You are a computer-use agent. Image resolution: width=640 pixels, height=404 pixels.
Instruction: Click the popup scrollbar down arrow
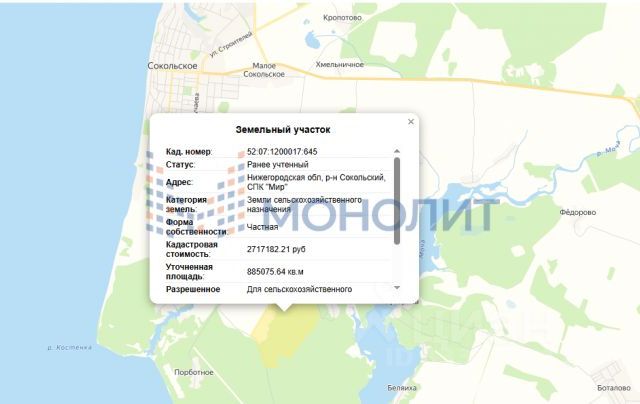click(397, 288)
